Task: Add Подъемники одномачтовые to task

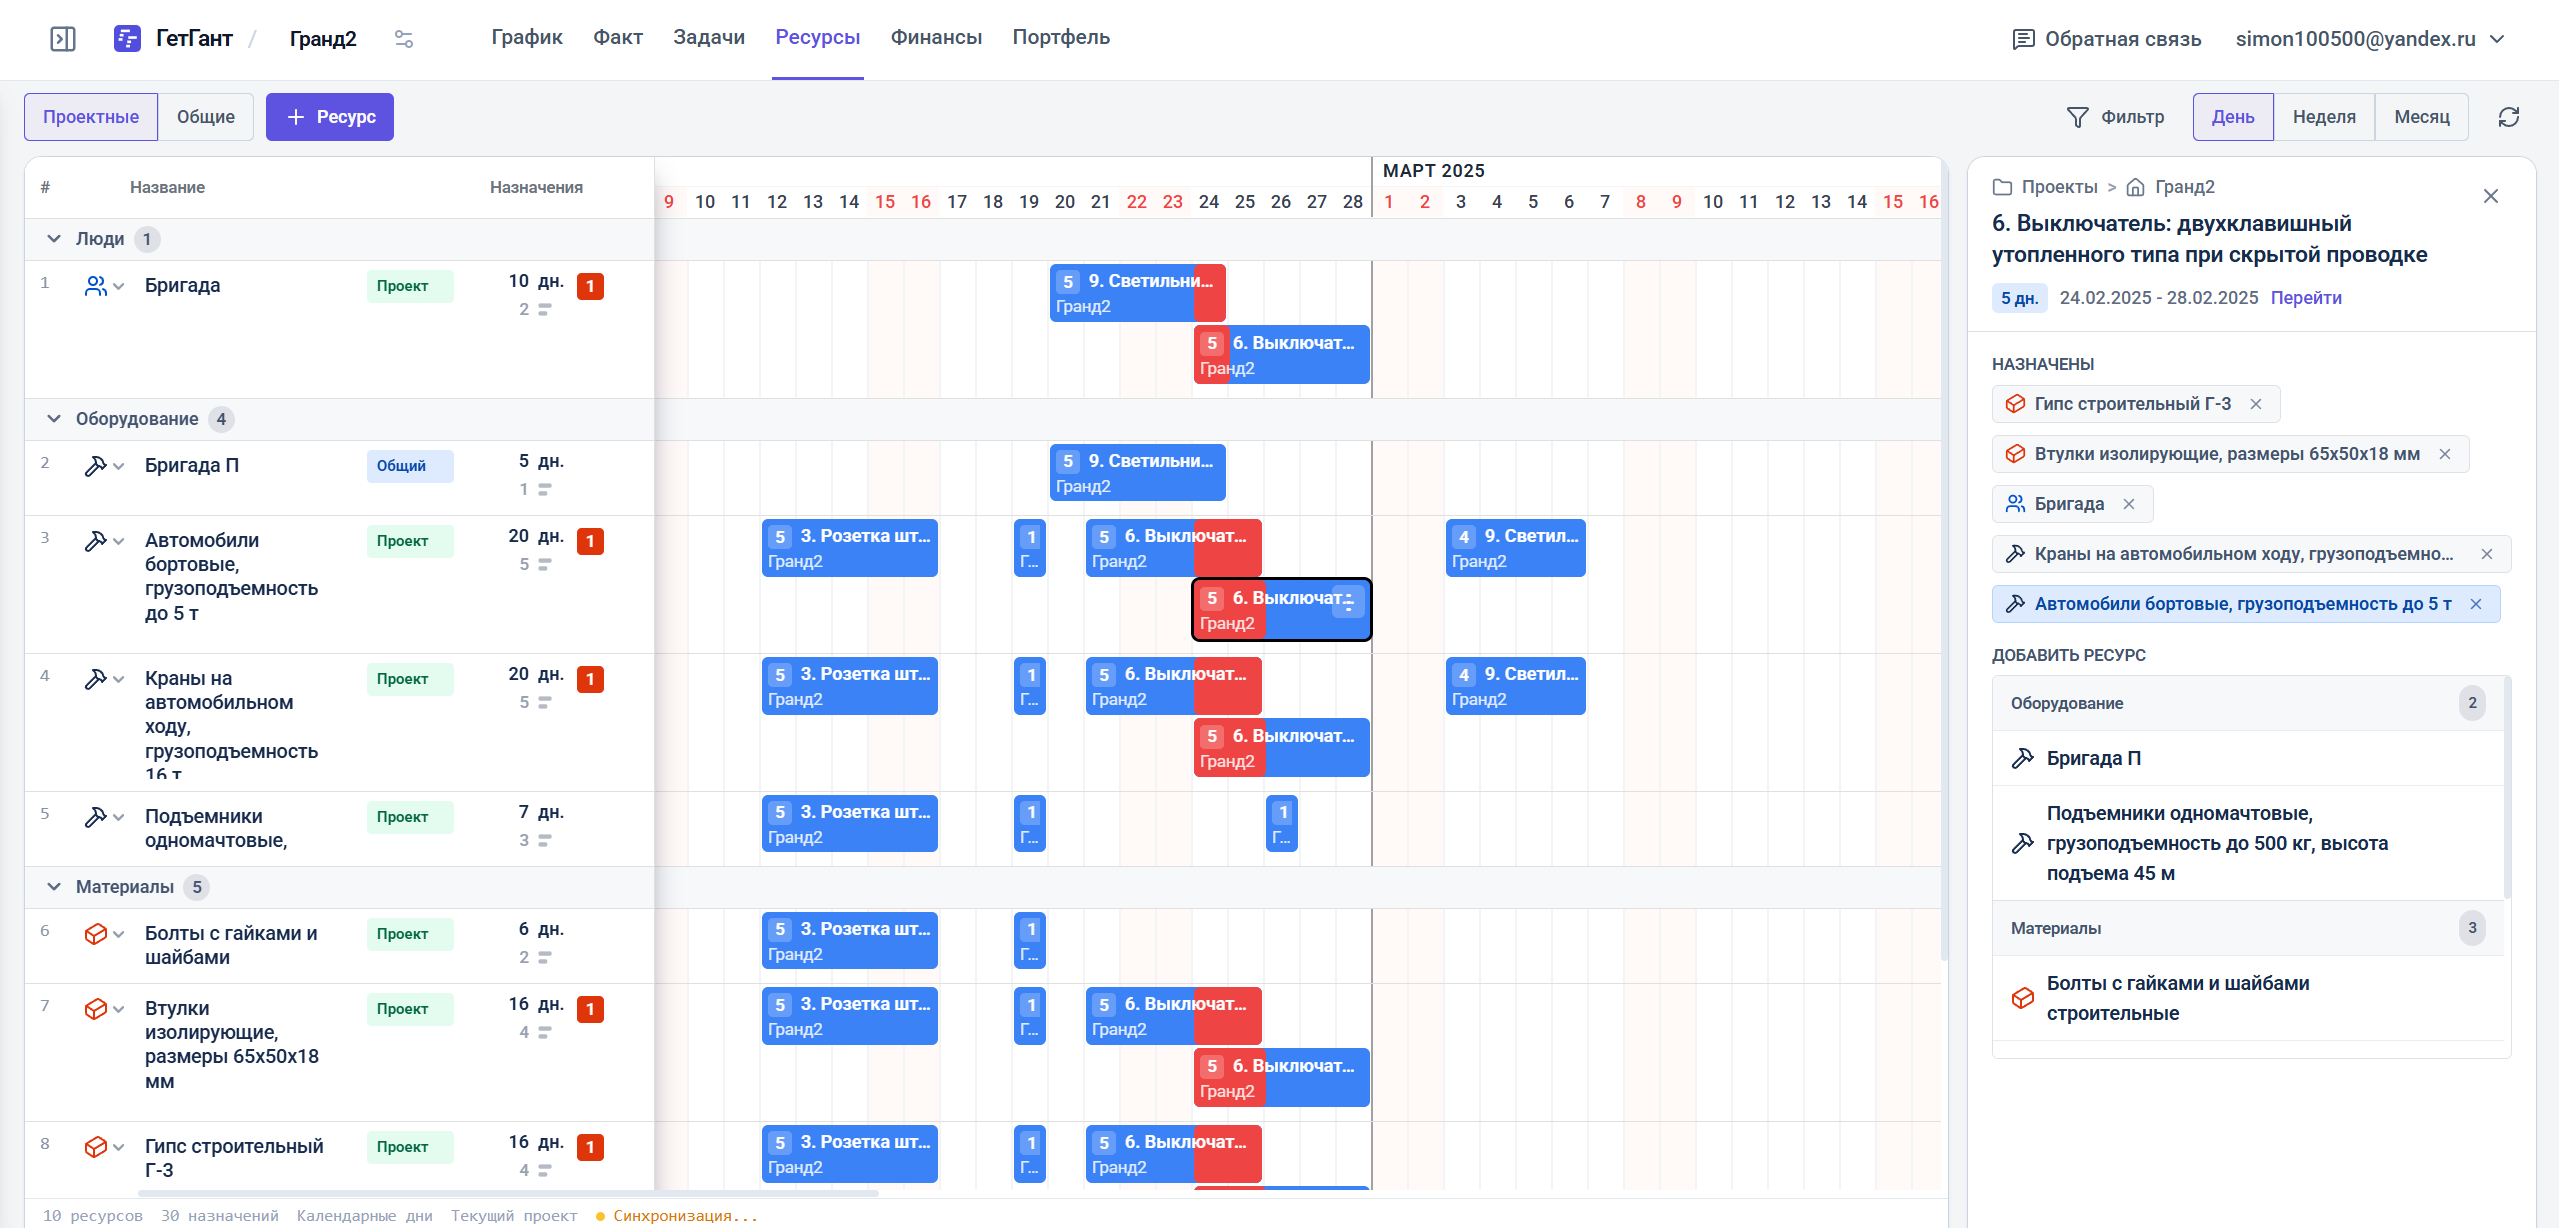Action: (2248, 843)
